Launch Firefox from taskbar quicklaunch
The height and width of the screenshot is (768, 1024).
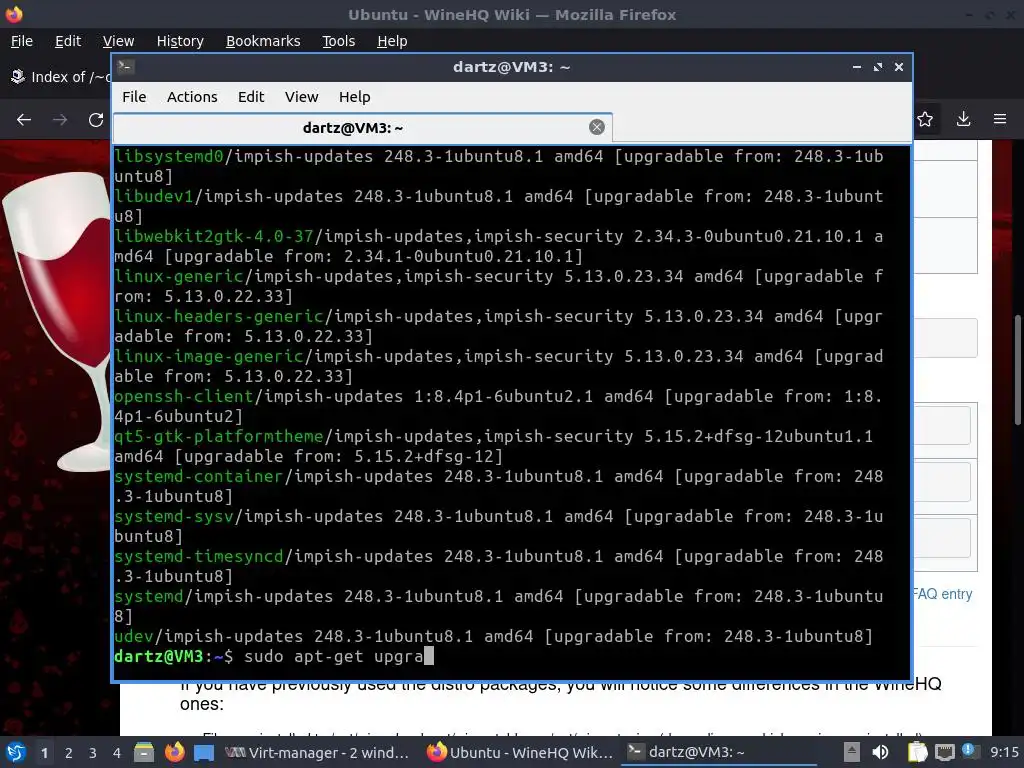tap(174, 752)
